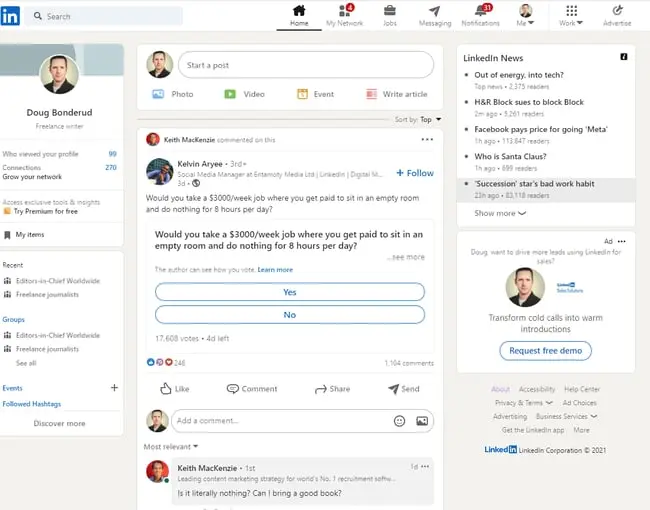This screenshot has width=650, height=510.
Task: Create an Event from post box
Action: click(315, 94)
